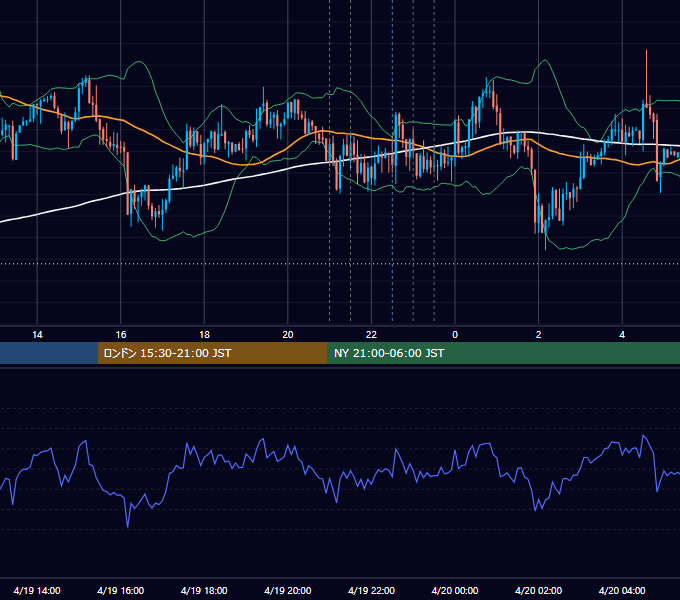Viewport: 680px width, 600px height.
Task: Click the 4/19 18:00 time label
Action: tap(204, 590)
